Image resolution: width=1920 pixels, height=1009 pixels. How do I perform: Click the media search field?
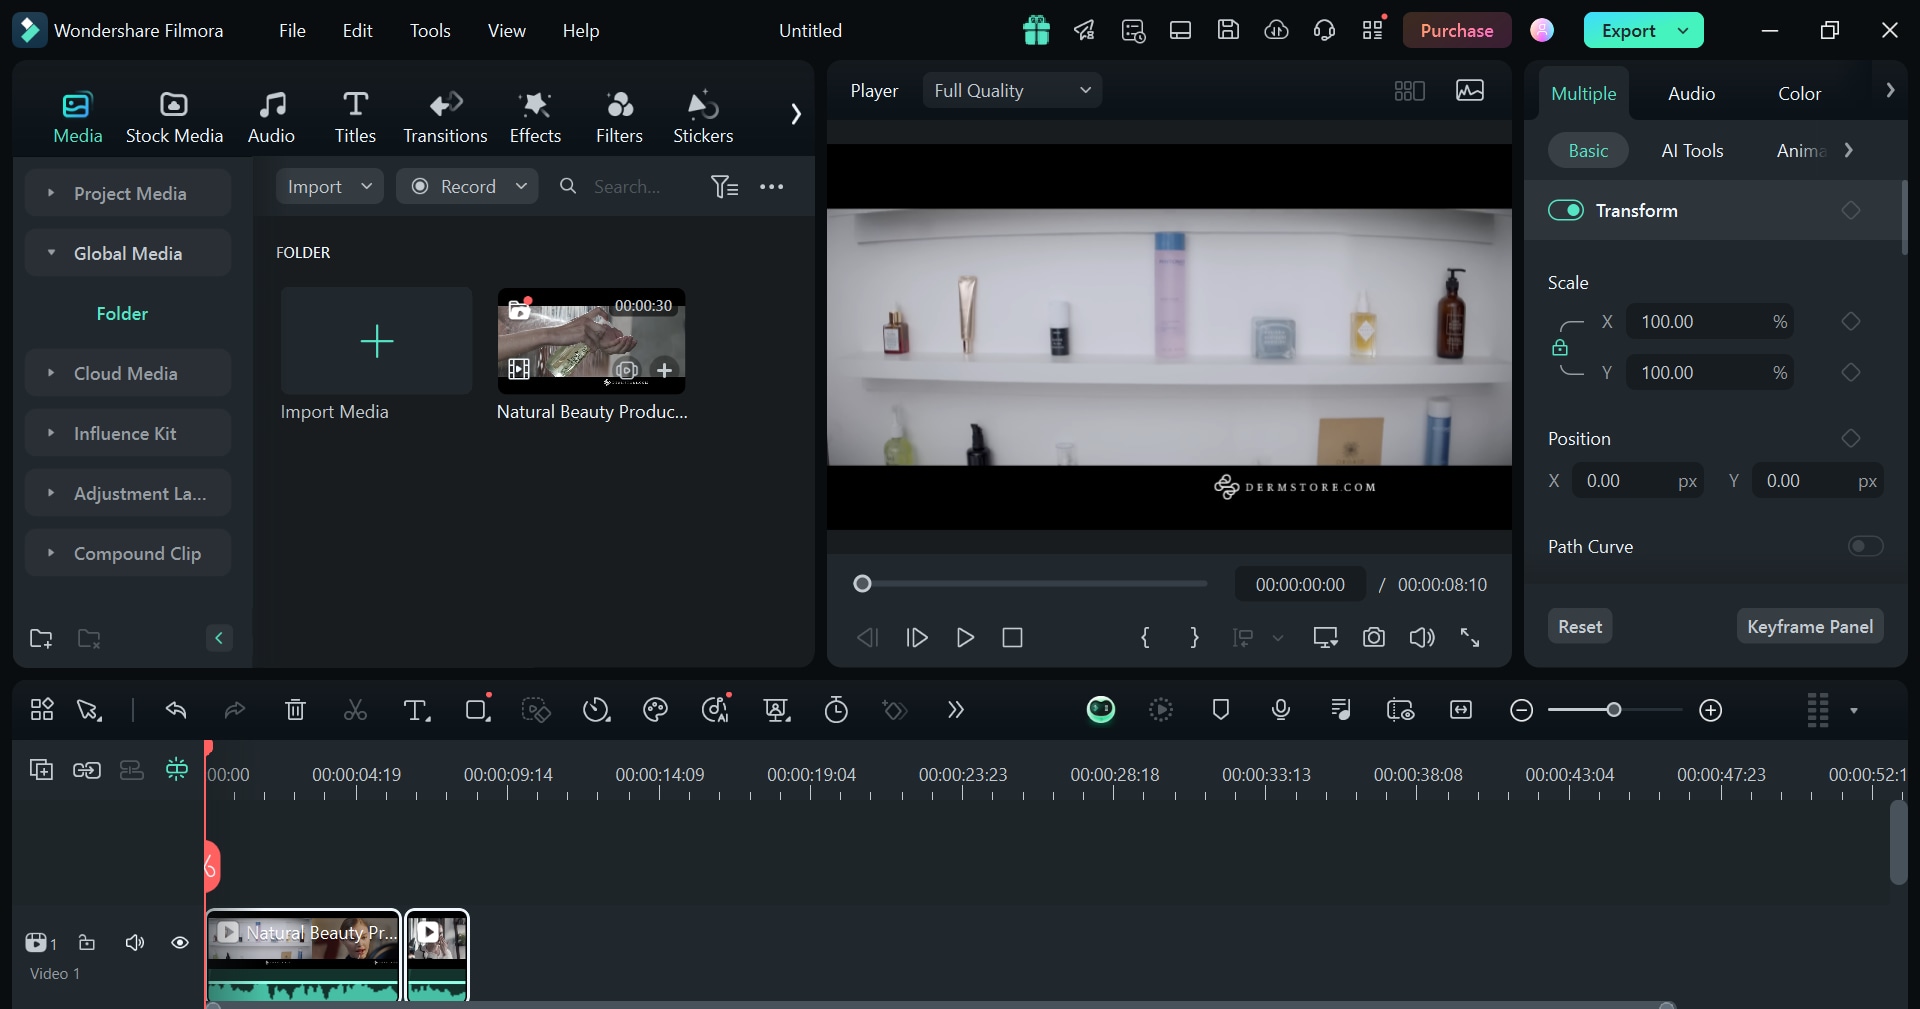[626, 186]
